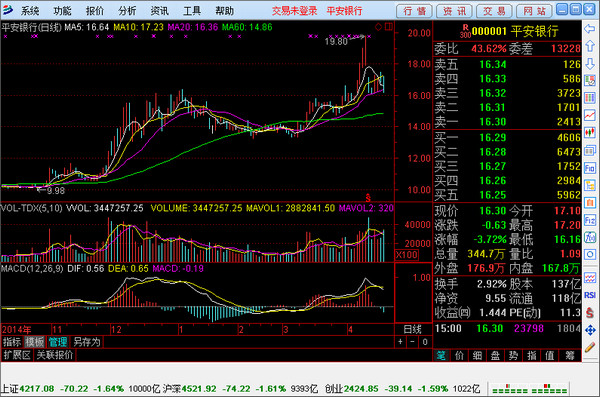Open the wavy lines indicator icon
600x397 pixels.
[590, 277]
